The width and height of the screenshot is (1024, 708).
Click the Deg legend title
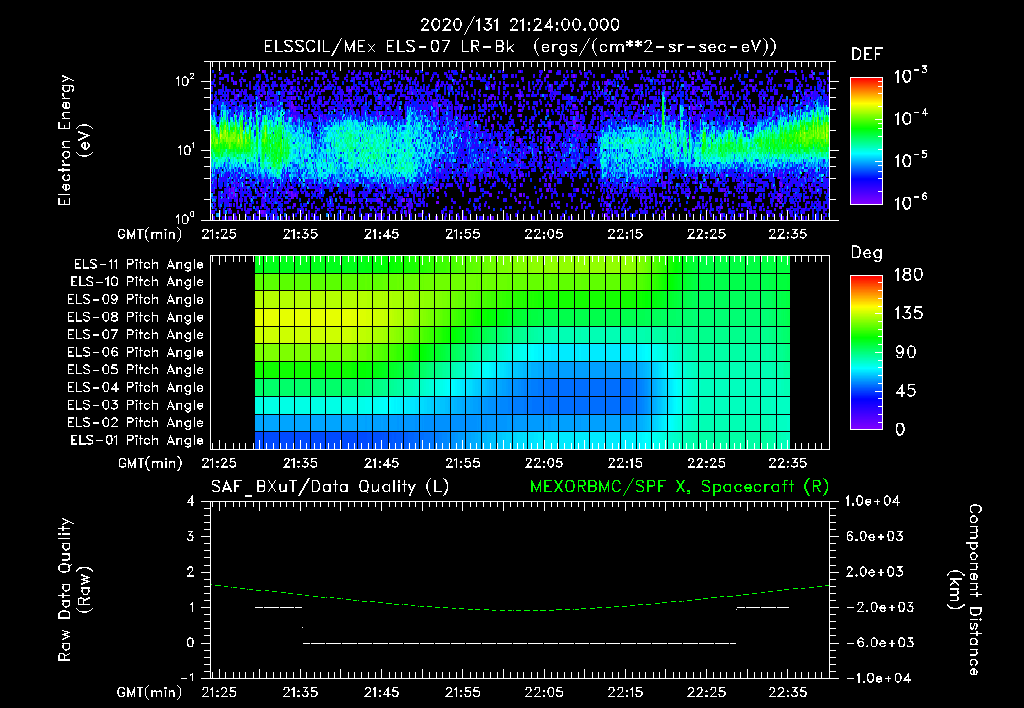point(866,253)
